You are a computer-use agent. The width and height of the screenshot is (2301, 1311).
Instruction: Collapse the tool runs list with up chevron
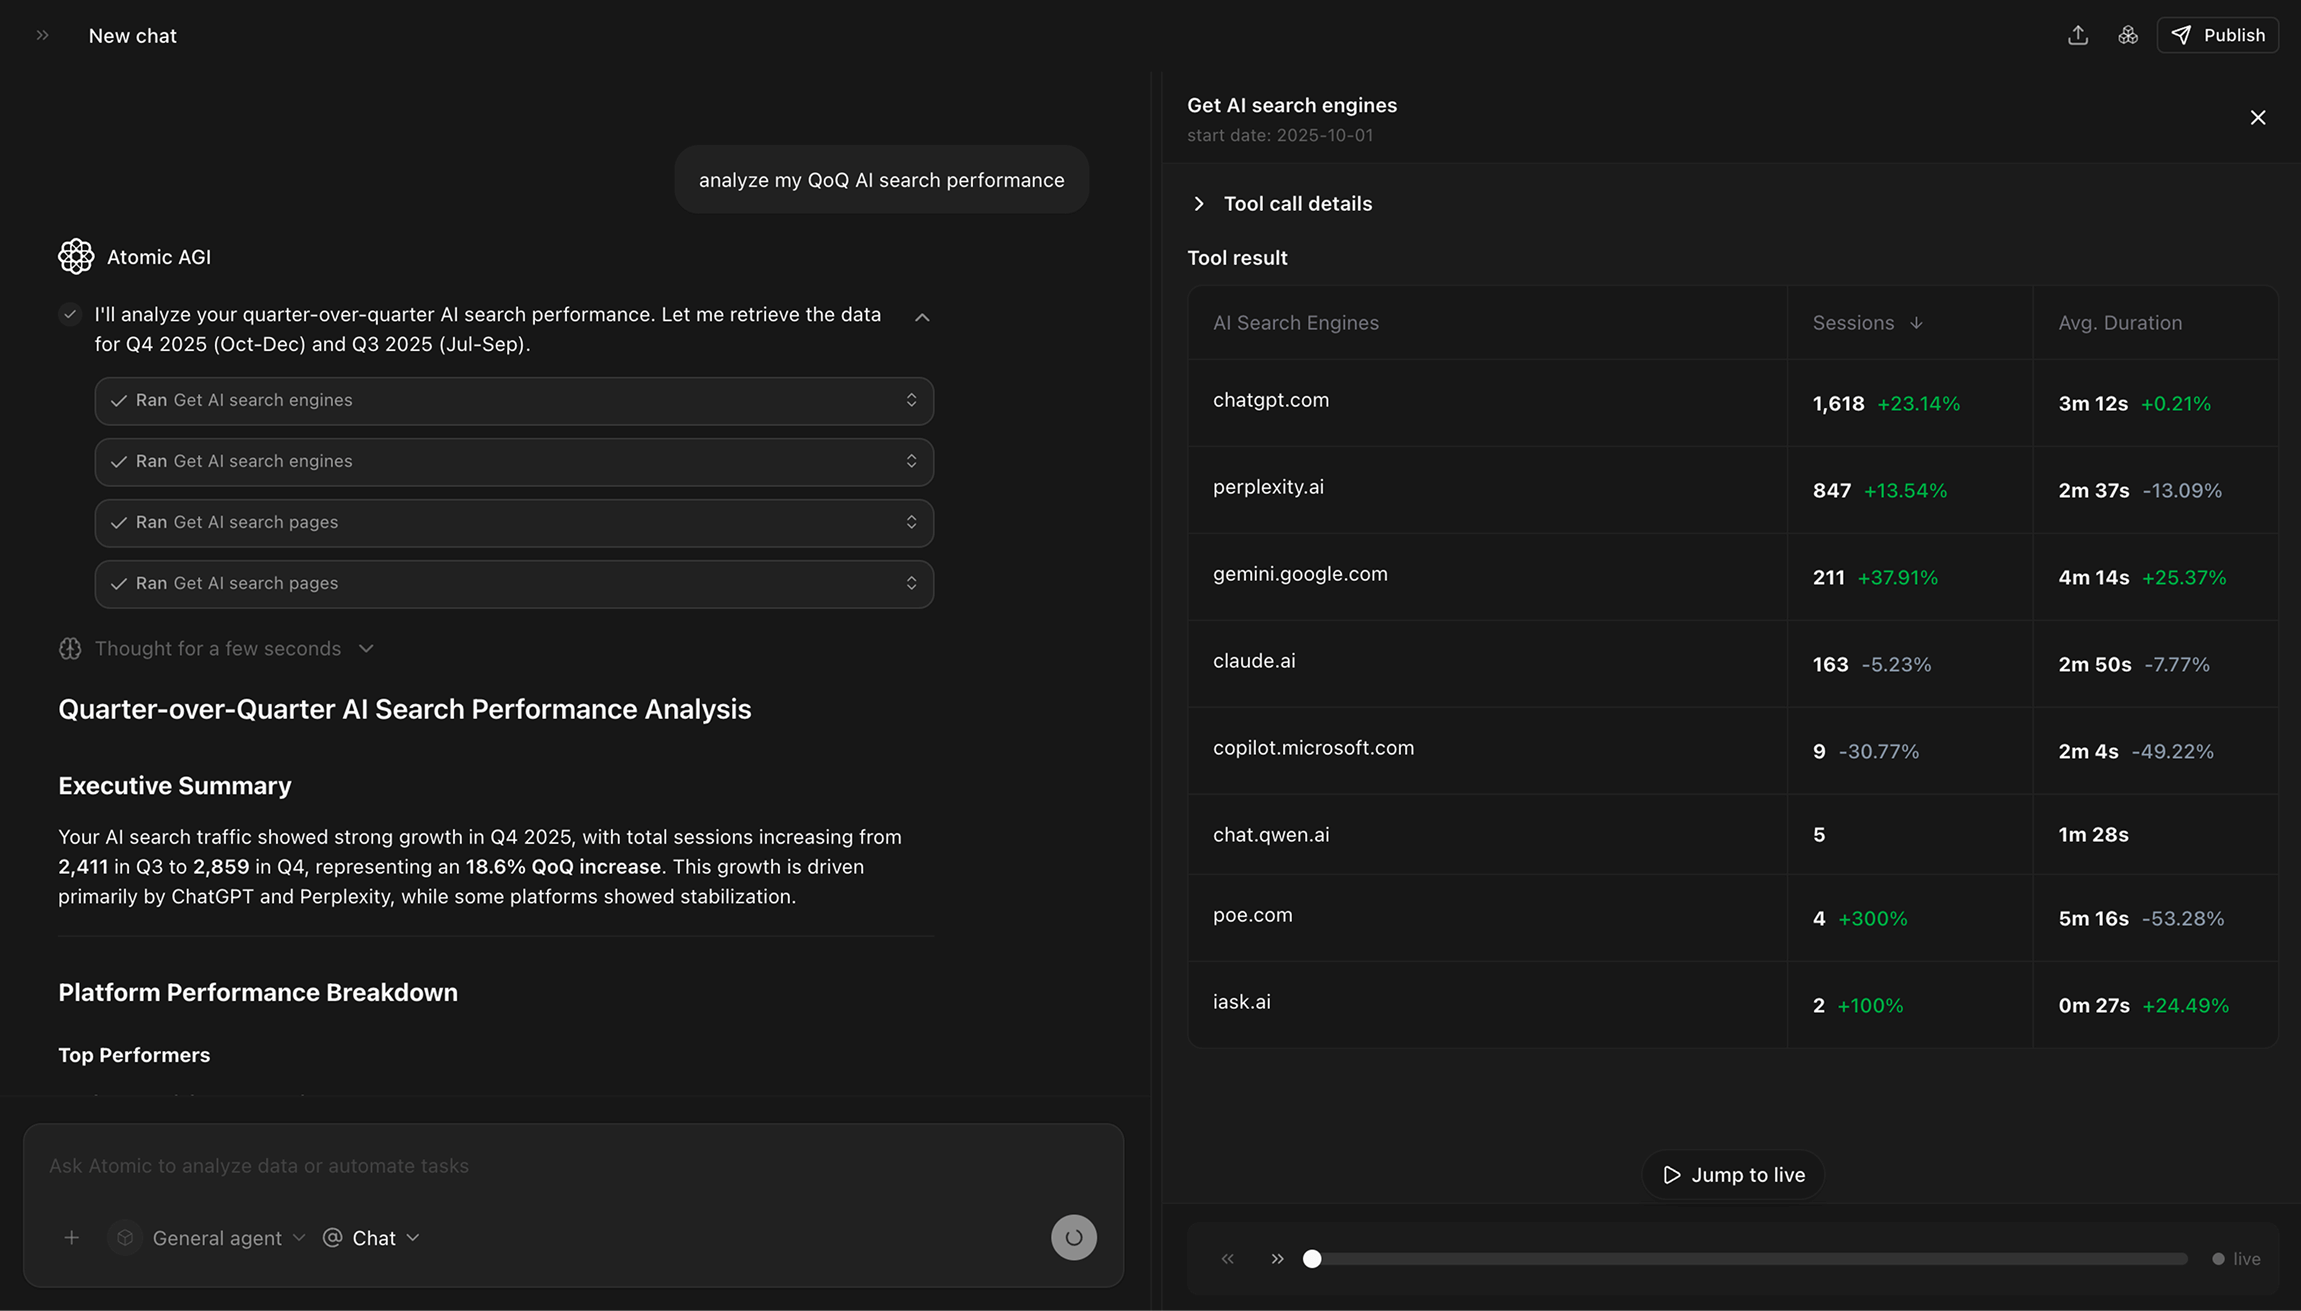tap(922, 317)
